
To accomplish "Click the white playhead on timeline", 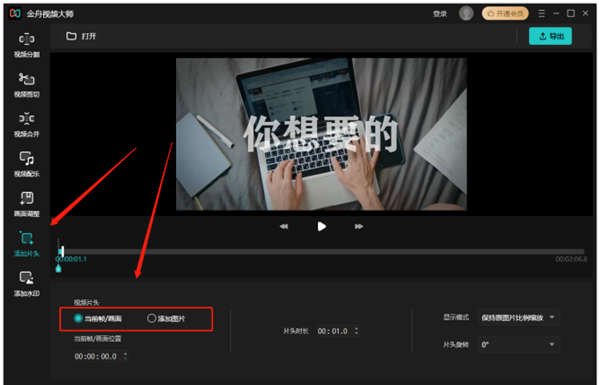I will tap(62, 251).
